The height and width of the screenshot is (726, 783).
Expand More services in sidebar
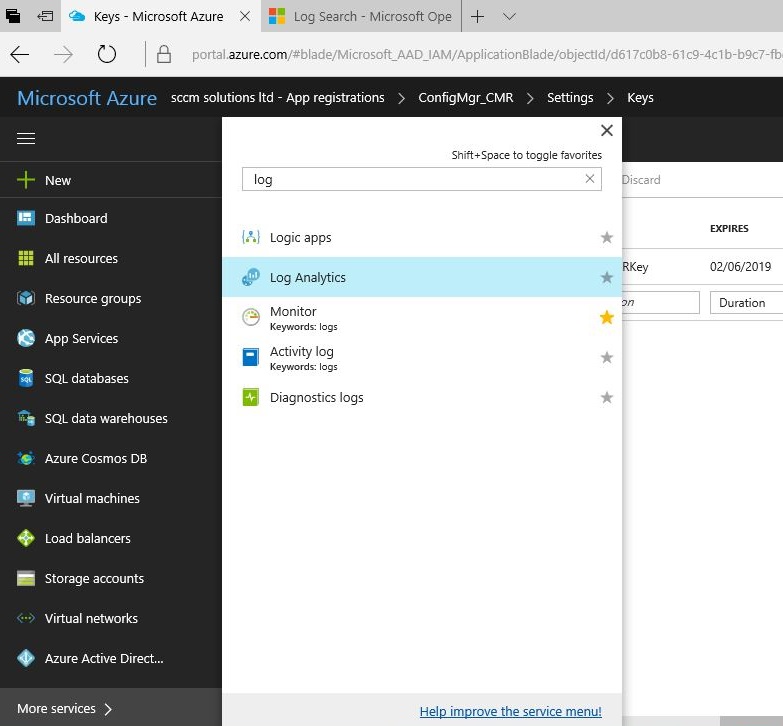tap(65, 708)
